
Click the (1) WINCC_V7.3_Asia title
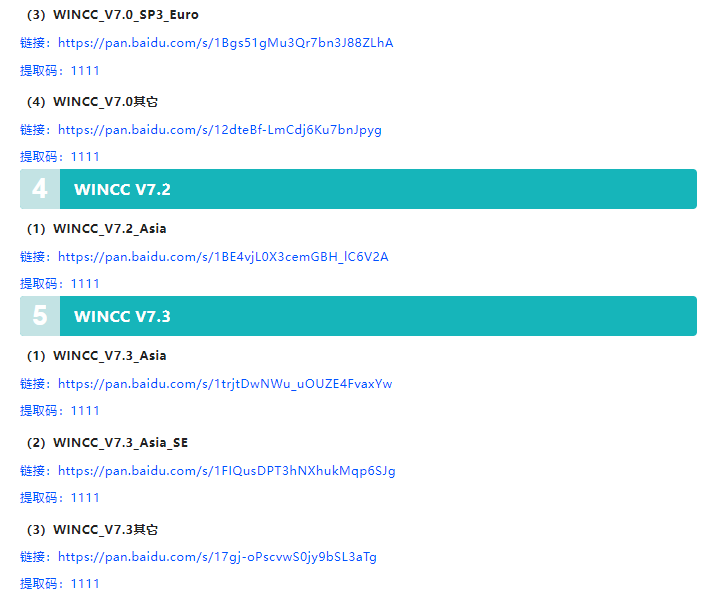(x=97, y=356)
